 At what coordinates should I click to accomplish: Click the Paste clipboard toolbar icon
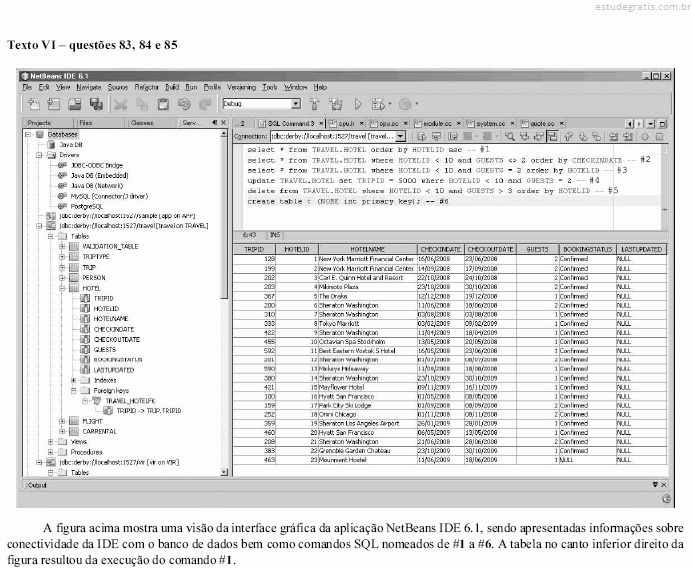pos(163,104)
